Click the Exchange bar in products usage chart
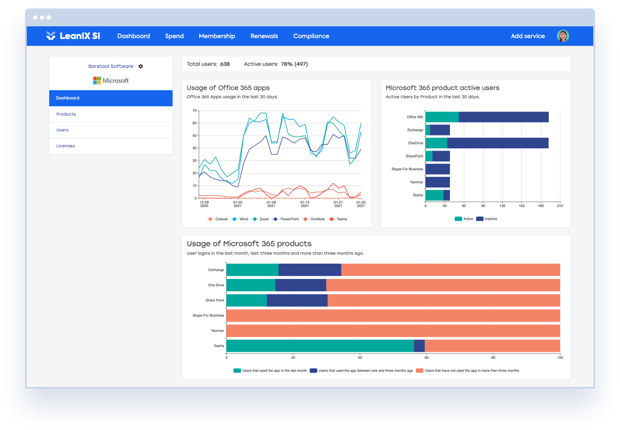 (x=393, y=270)
